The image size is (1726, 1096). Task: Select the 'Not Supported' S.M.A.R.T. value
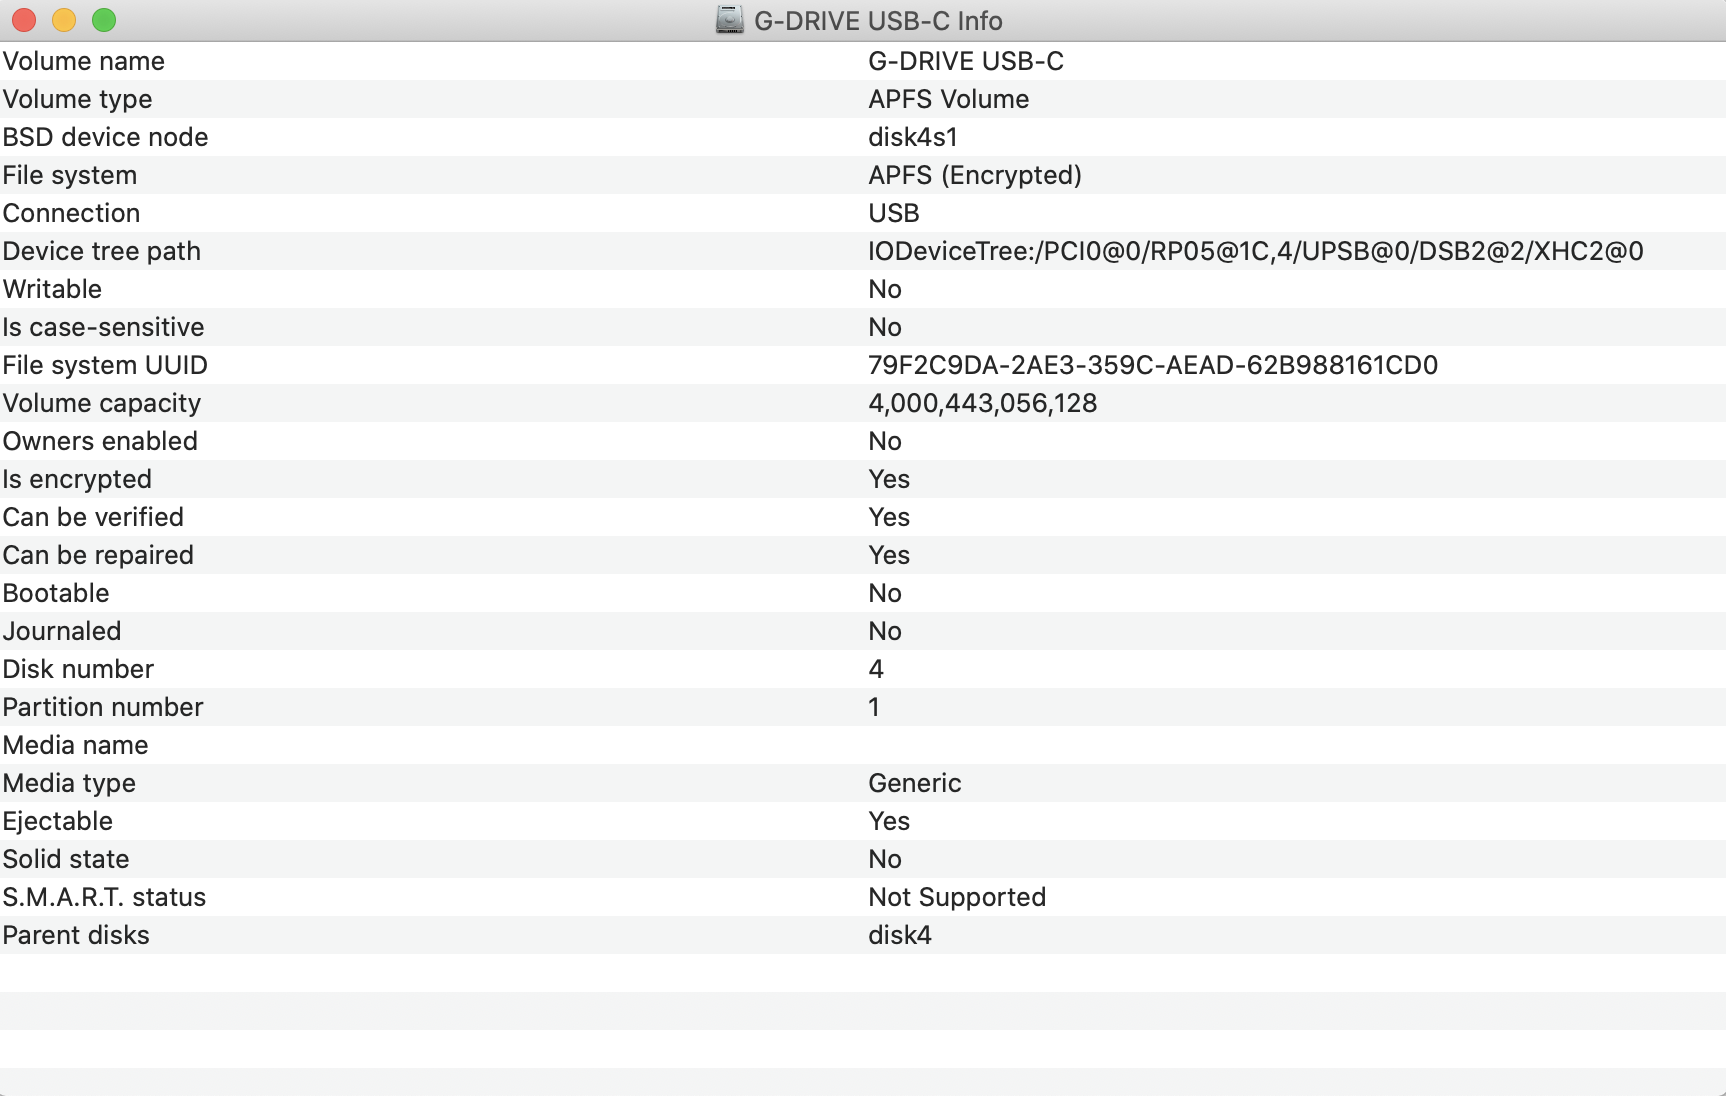pyautogui.click(x=957, y=897)
